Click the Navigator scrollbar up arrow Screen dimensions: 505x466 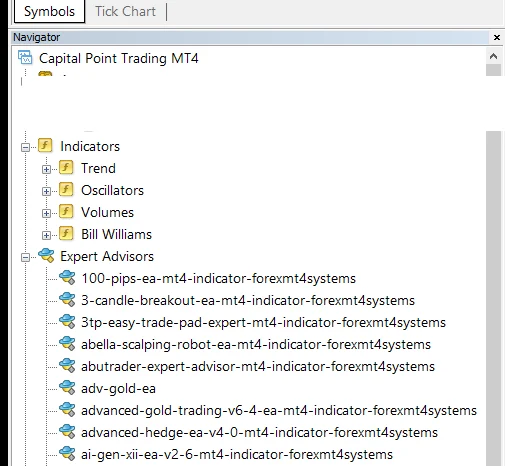pyautogui.click(x=494, y=56)
